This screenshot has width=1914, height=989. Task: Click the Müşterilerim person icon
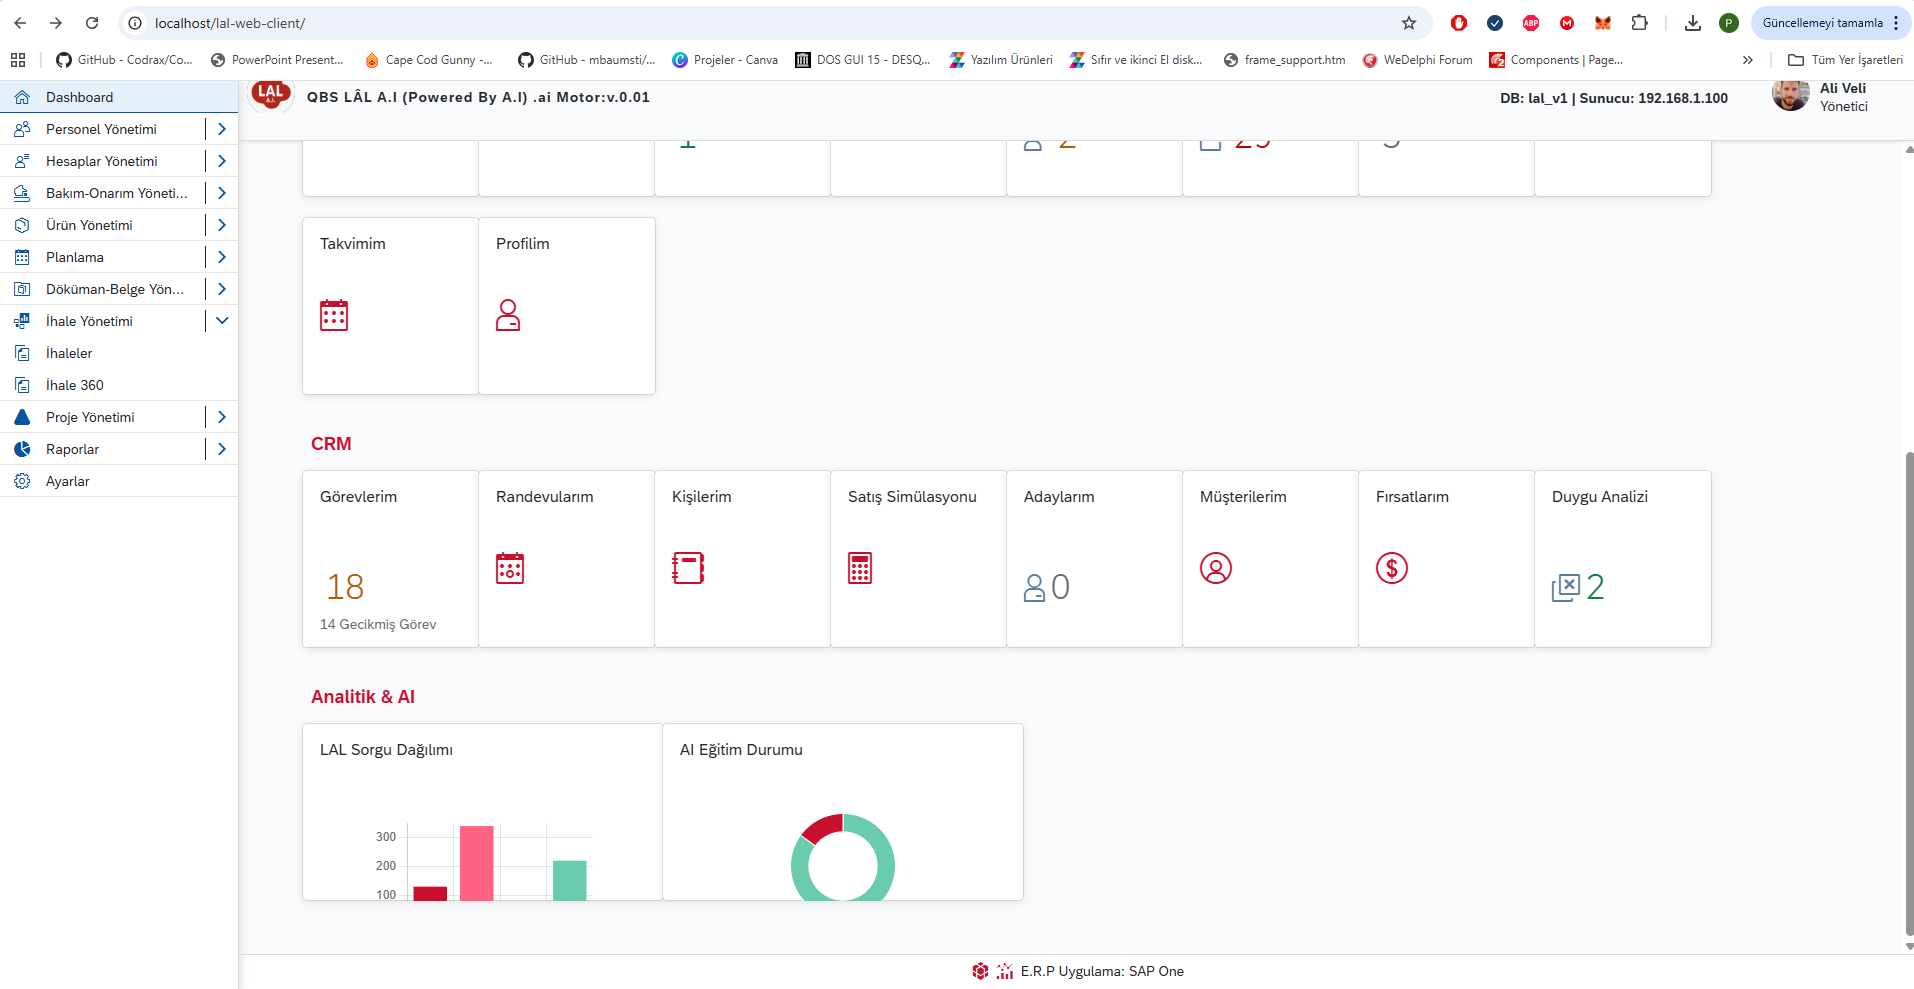(x=1216, y=568)
